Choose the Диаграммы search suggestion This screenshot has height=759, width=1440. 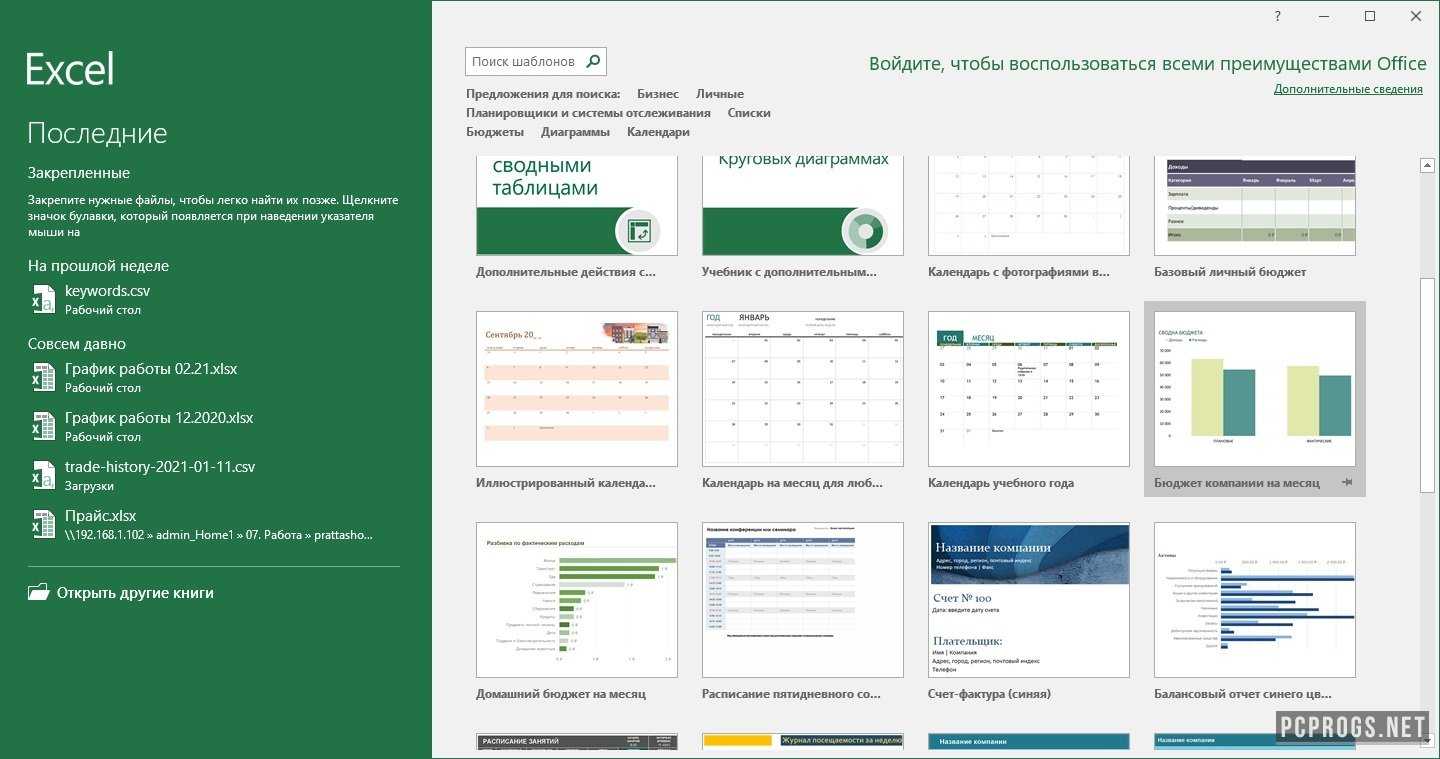(x=575, y=132)
